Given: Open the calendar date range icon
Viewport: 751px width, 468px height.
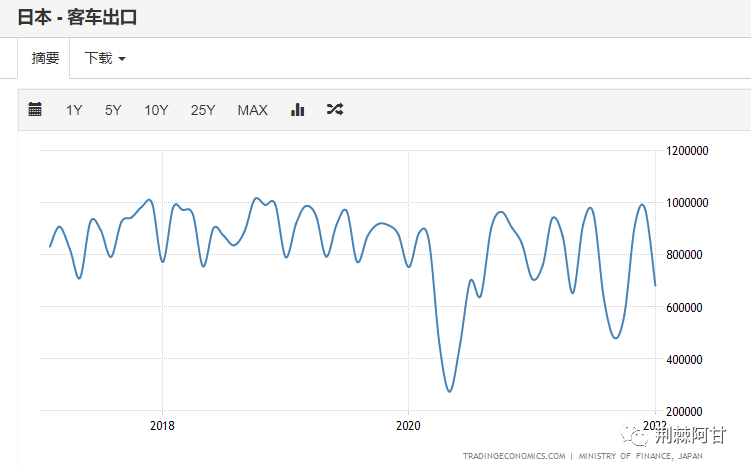Looking at the screenshot, I should (x=35, y=109).
